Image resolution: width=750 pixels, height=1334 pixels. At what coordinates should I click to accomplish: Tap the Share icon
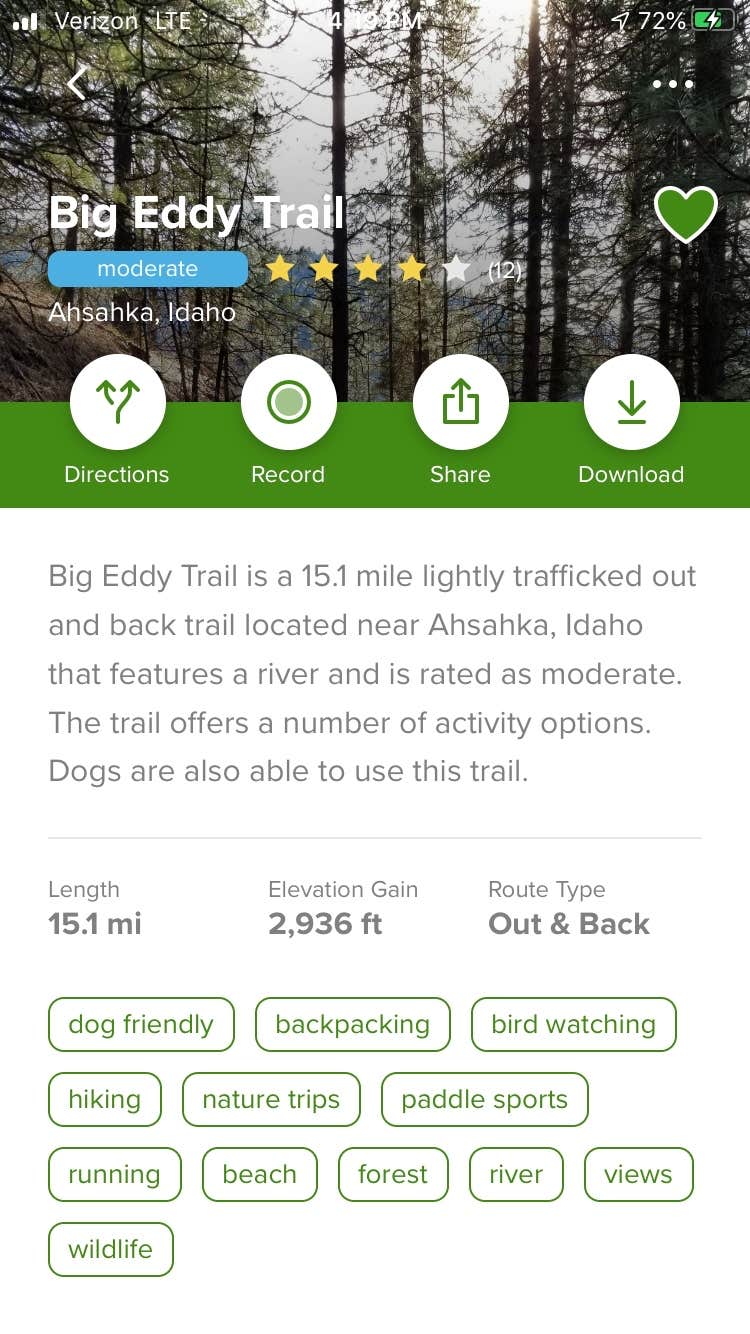(460, 403)
